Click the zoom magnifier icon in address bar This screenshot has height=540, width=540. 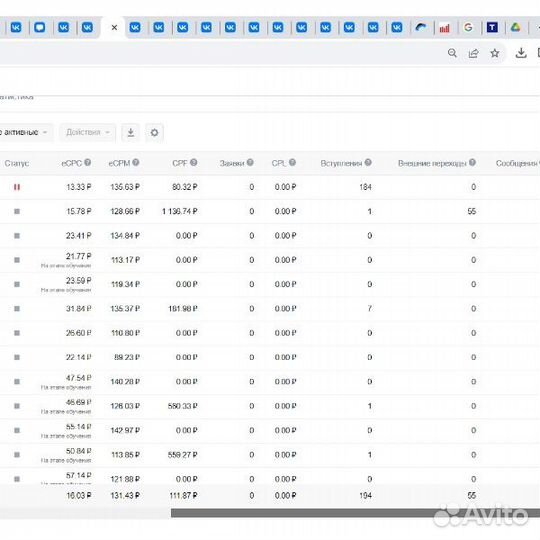click(452, 53)
